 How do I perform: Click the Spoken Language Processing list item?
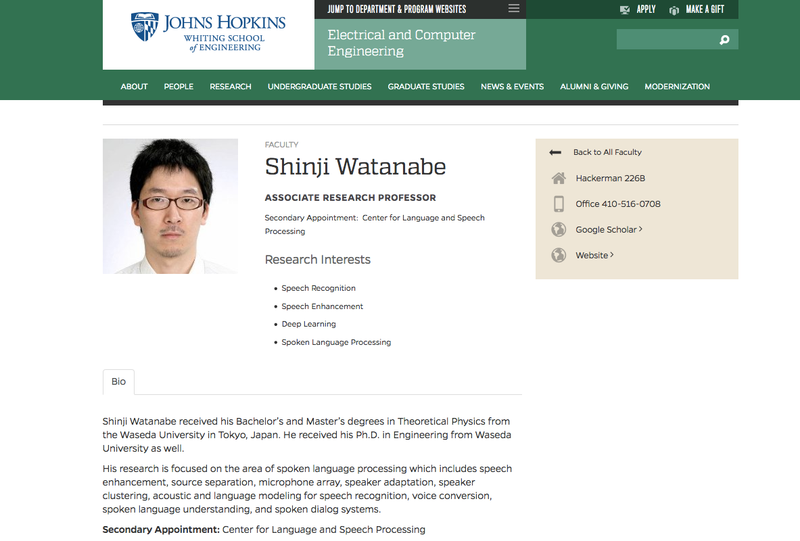click(x=336, y=342)
